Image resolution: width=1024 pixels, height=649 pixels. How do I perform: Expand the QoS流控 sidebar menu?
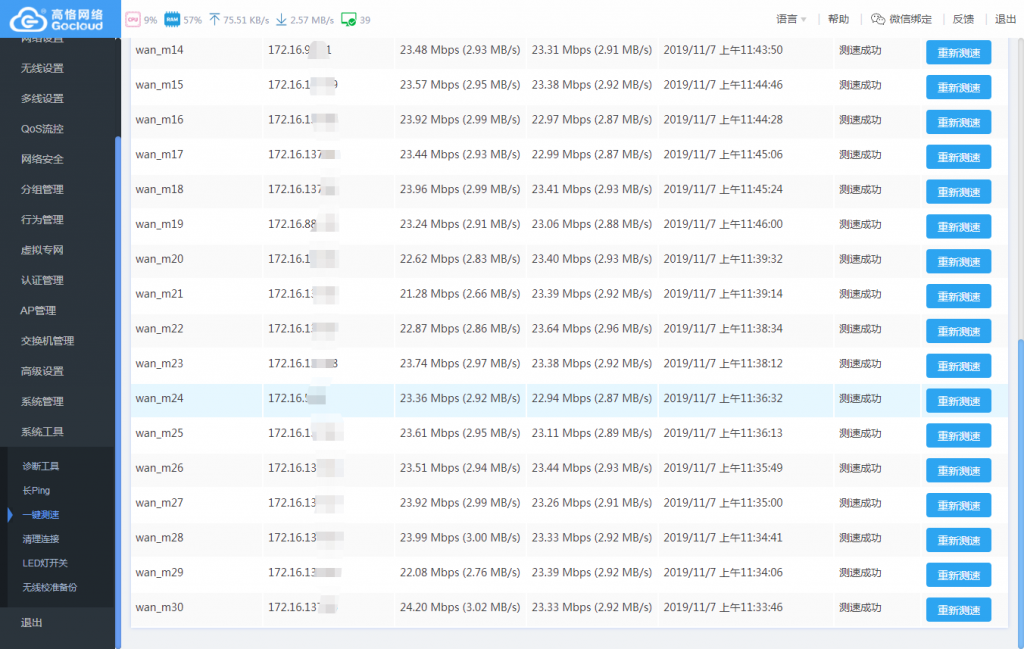(x=42, y=129)
